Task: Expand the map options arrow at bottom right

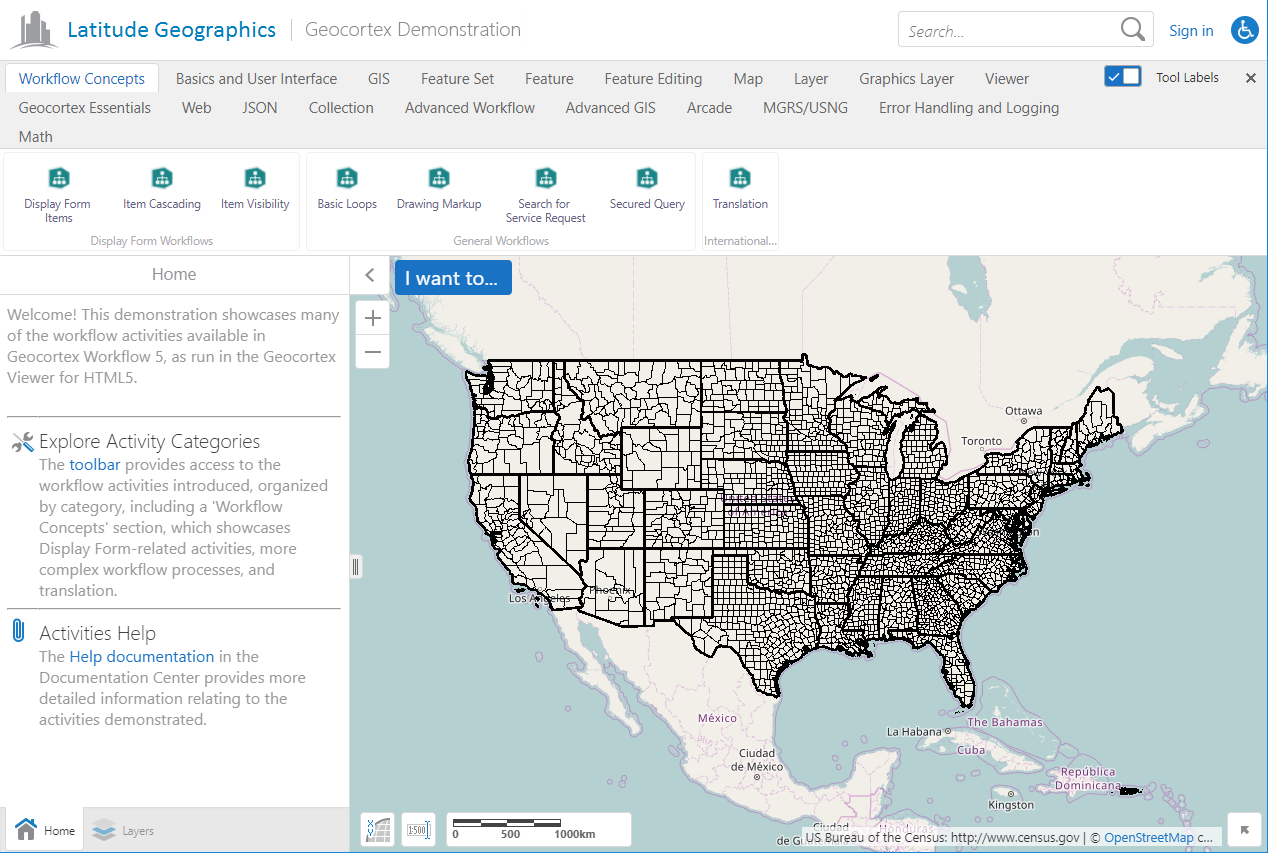Action: tap(1244, 829)
